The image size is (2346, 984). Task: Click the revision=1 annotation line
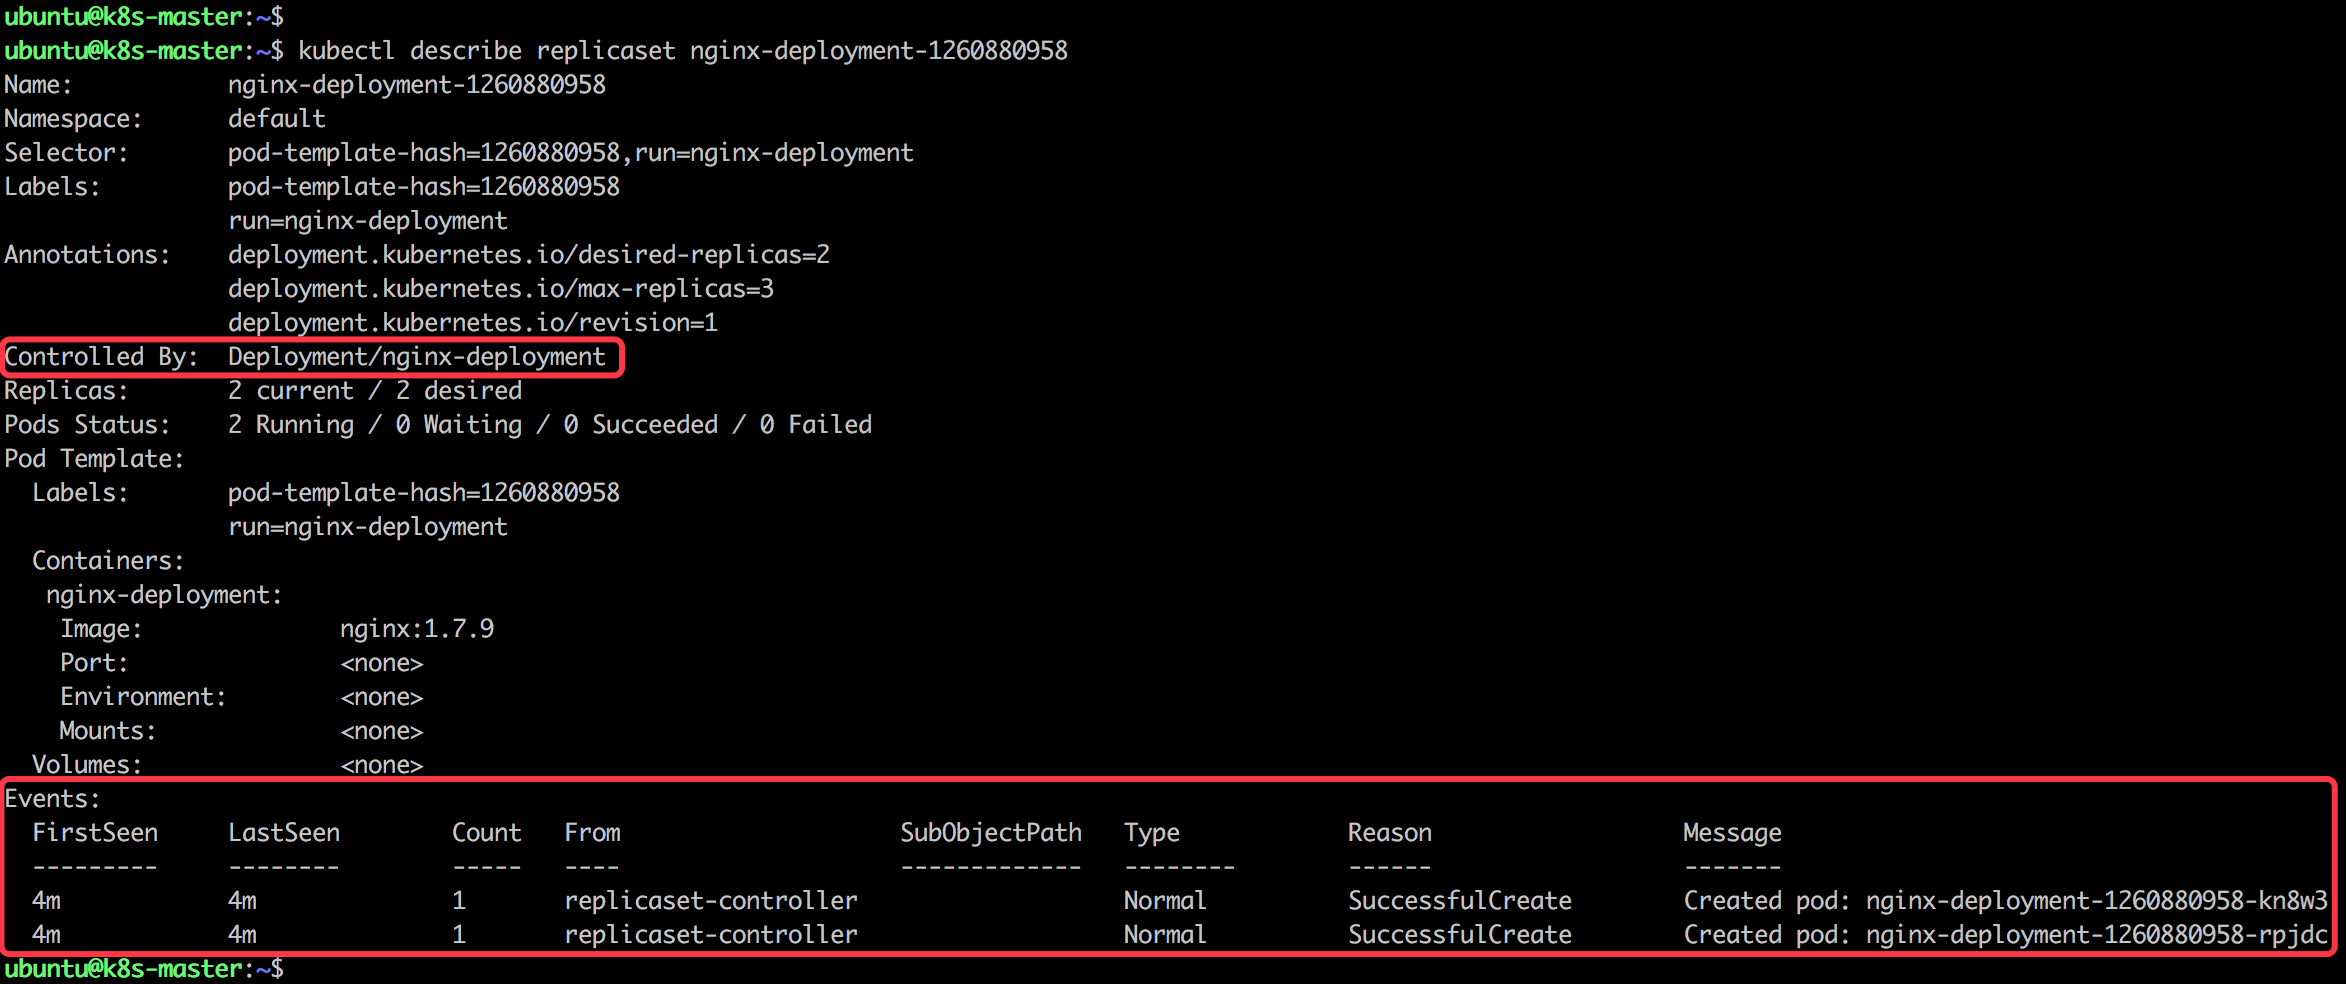pos(473,323)
